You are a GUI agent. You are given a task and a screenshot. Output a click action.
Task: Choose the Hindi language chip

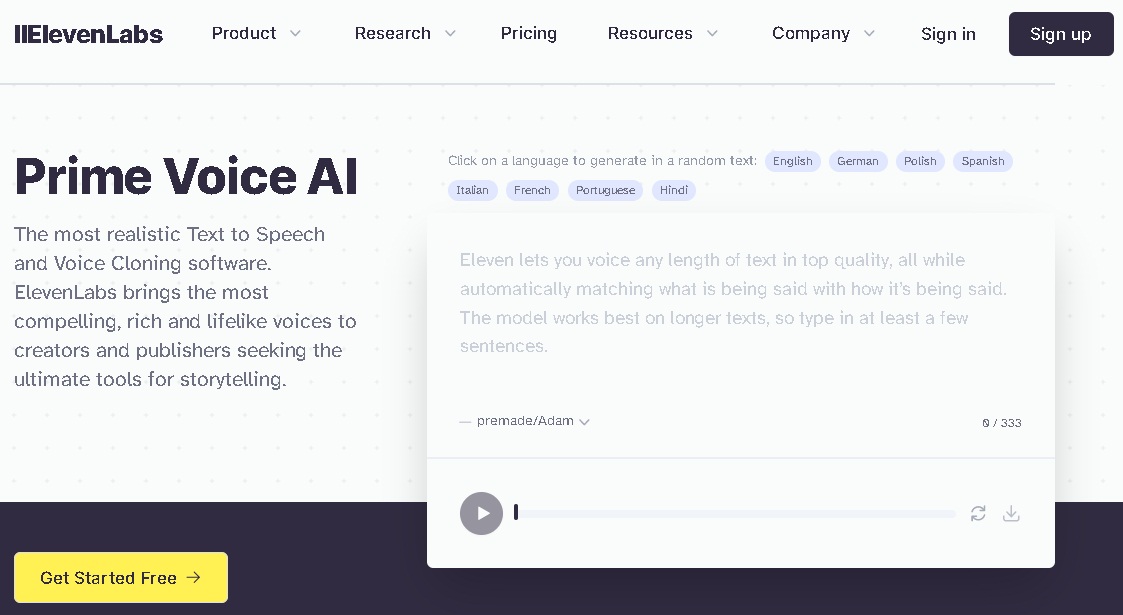point(673,190)
